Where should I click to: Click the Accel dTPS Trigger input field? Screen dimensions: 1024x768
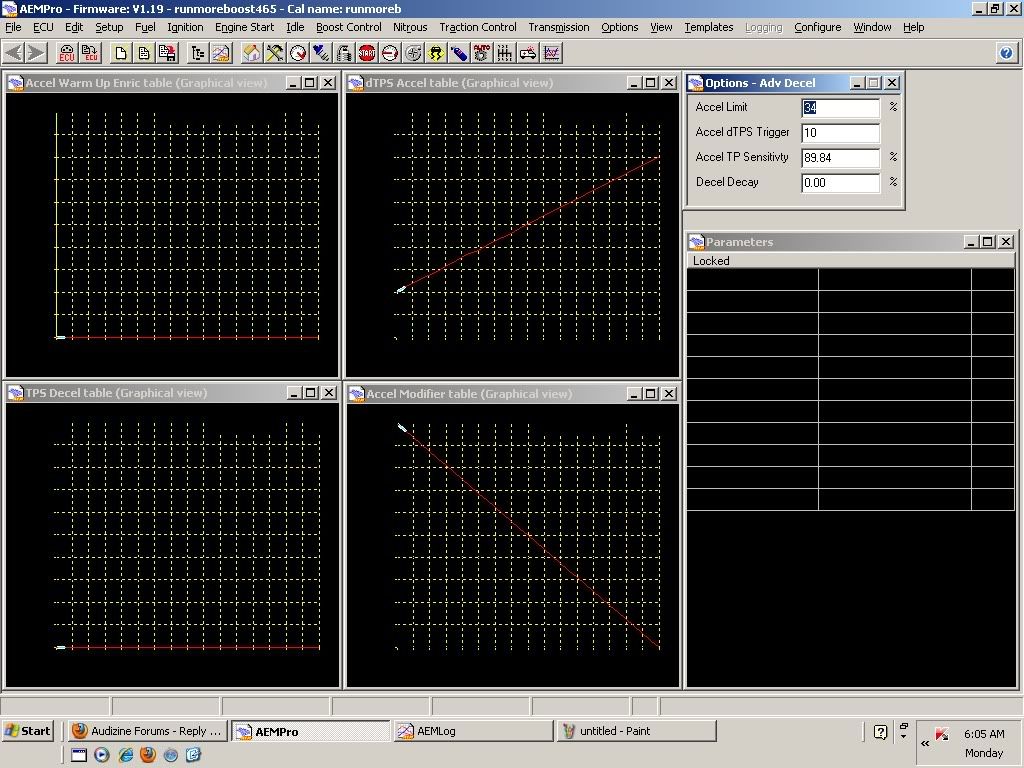tap(840, 133)
